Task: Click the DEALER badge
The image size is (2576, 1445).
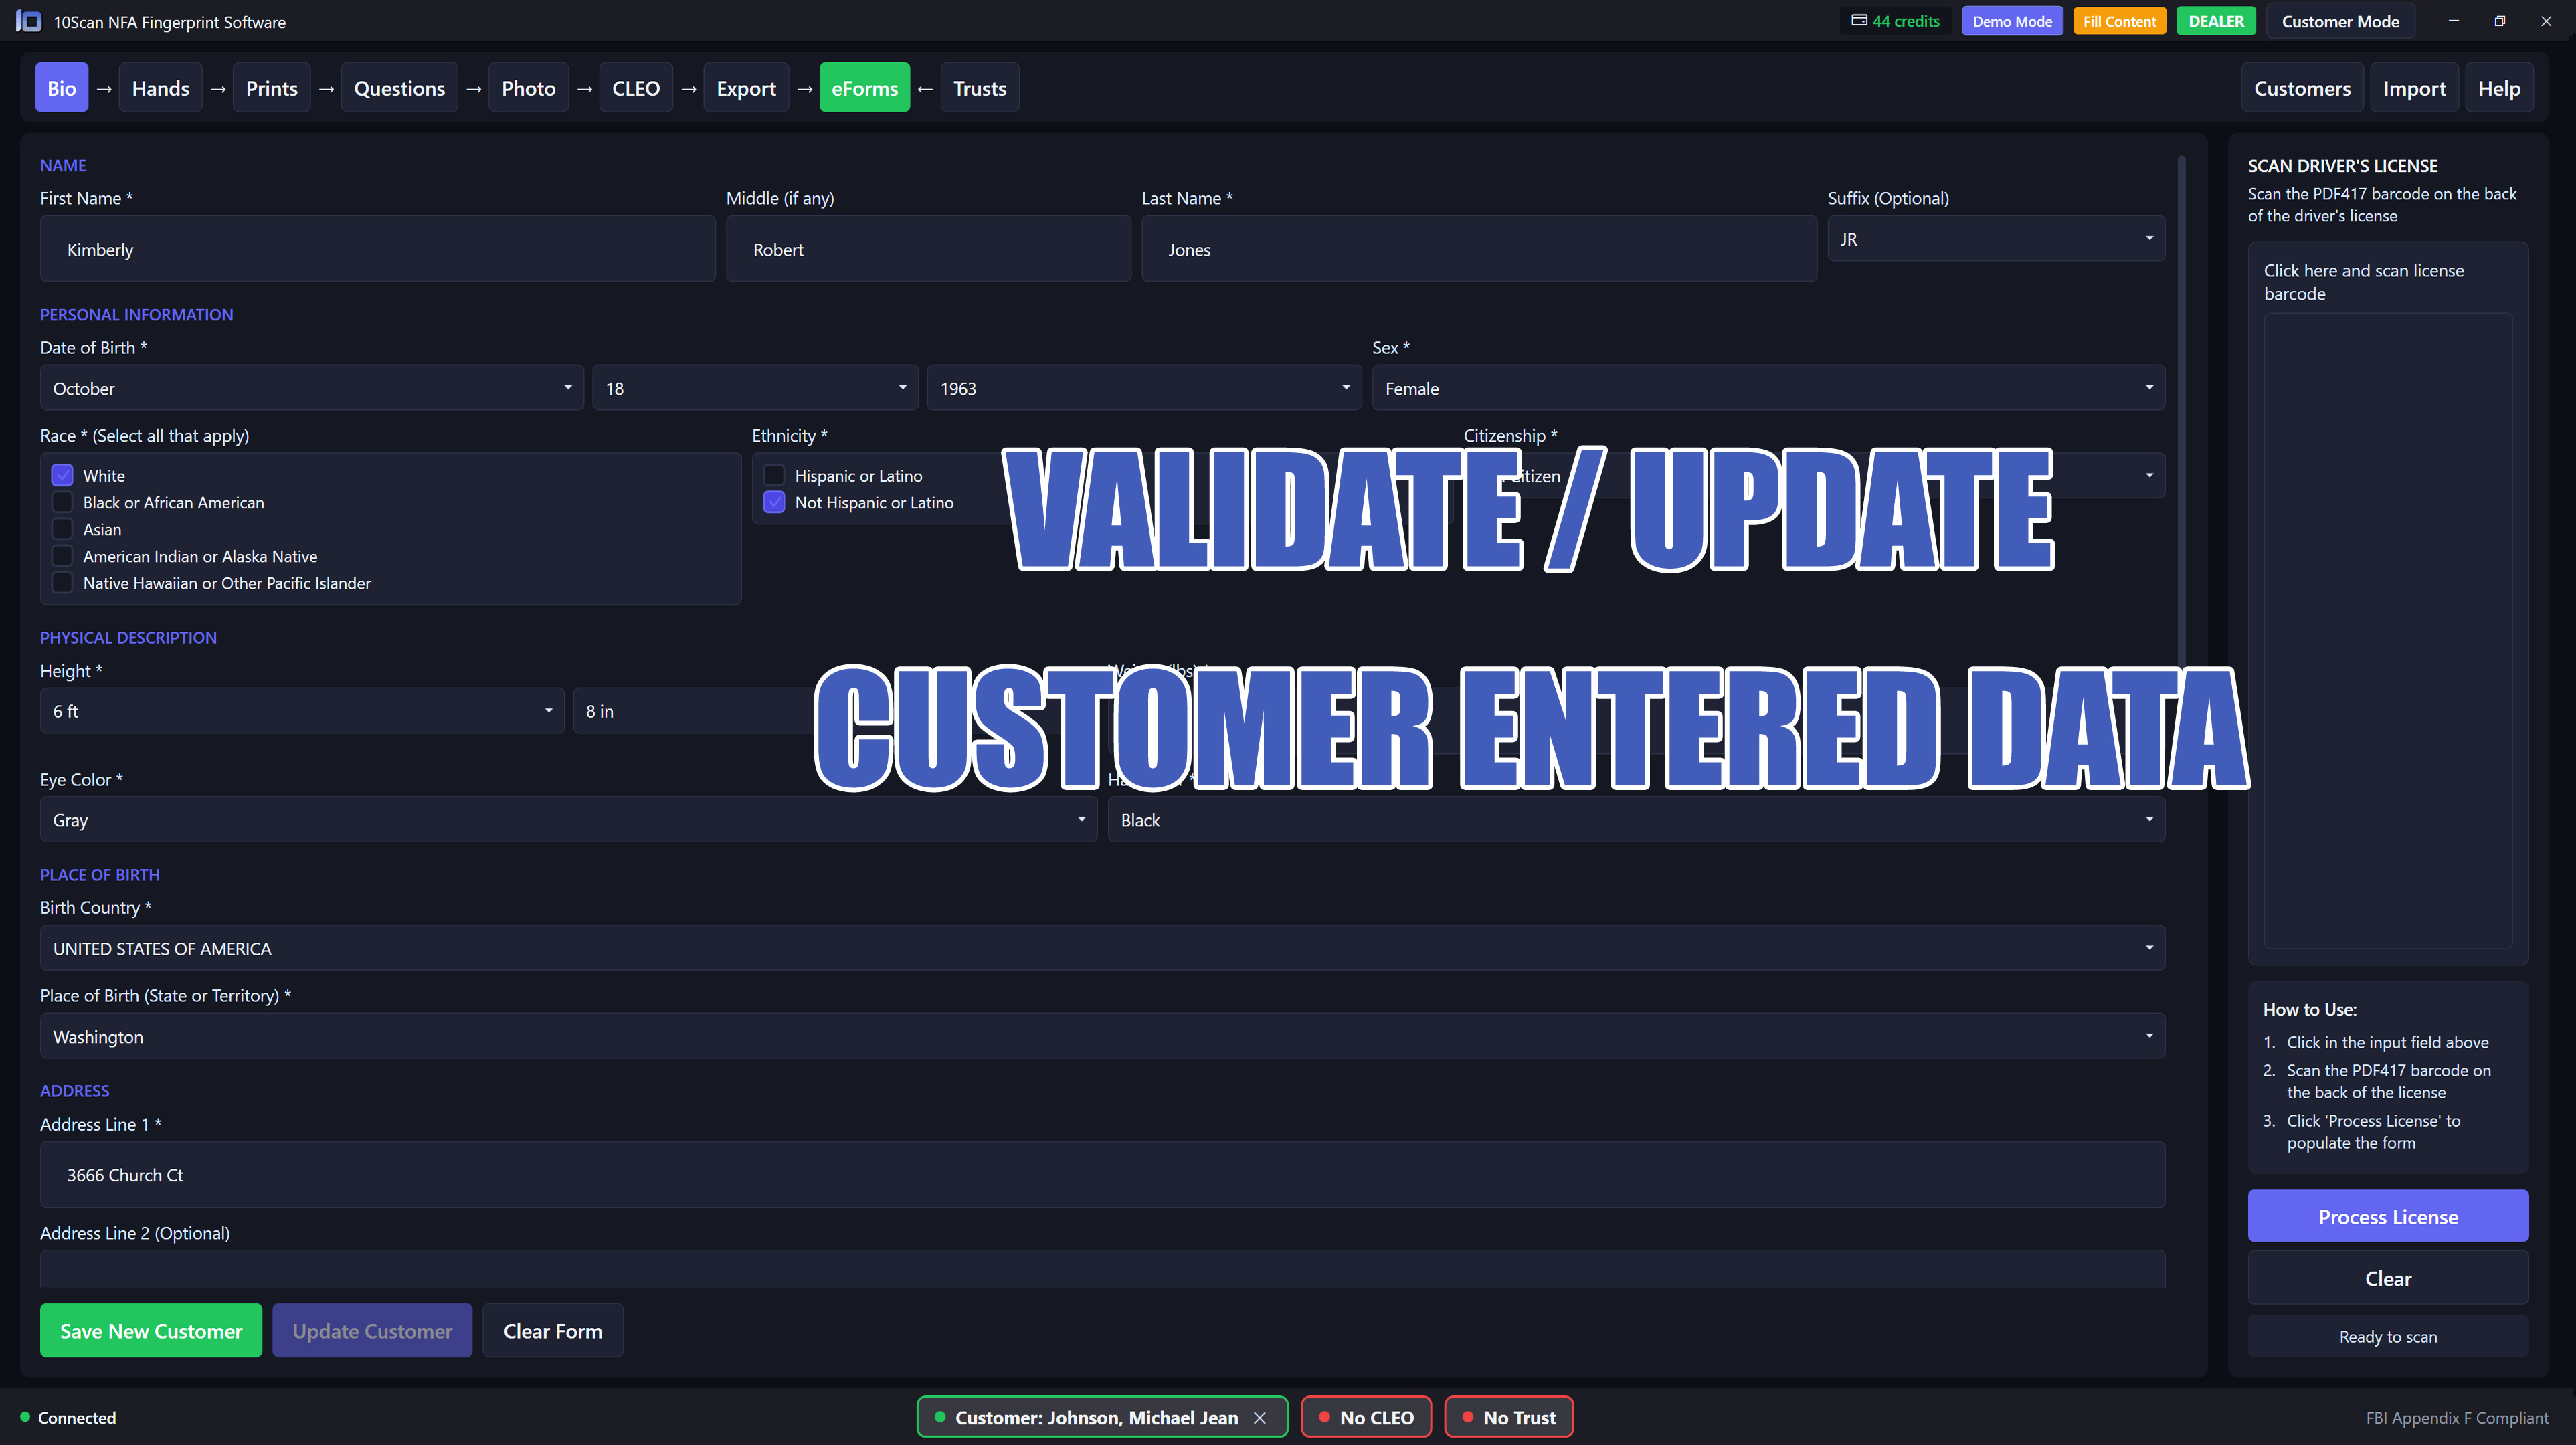Action: (2216, 20)
